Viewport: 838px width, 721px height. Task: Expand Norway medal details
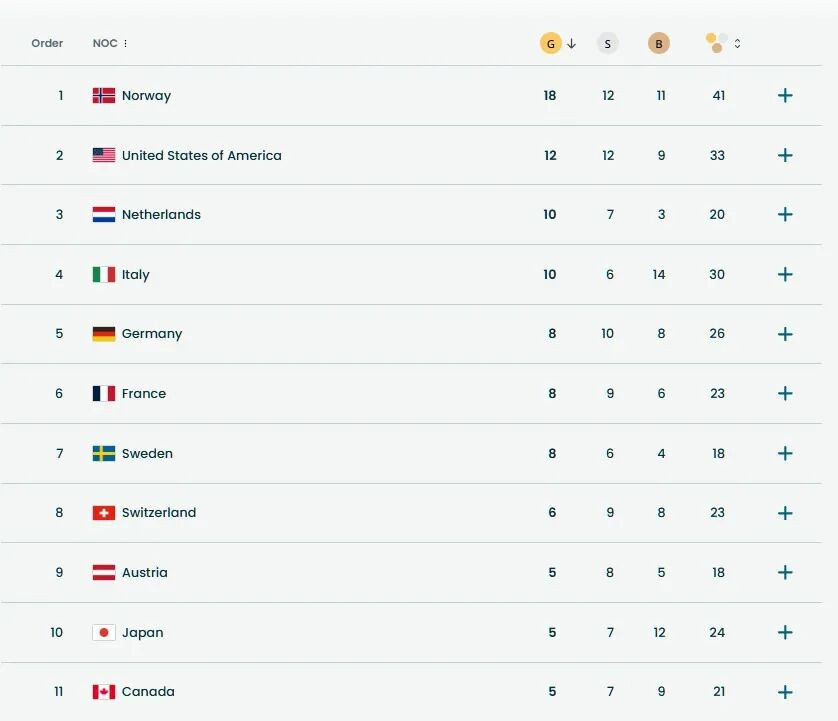click(785, 96)
